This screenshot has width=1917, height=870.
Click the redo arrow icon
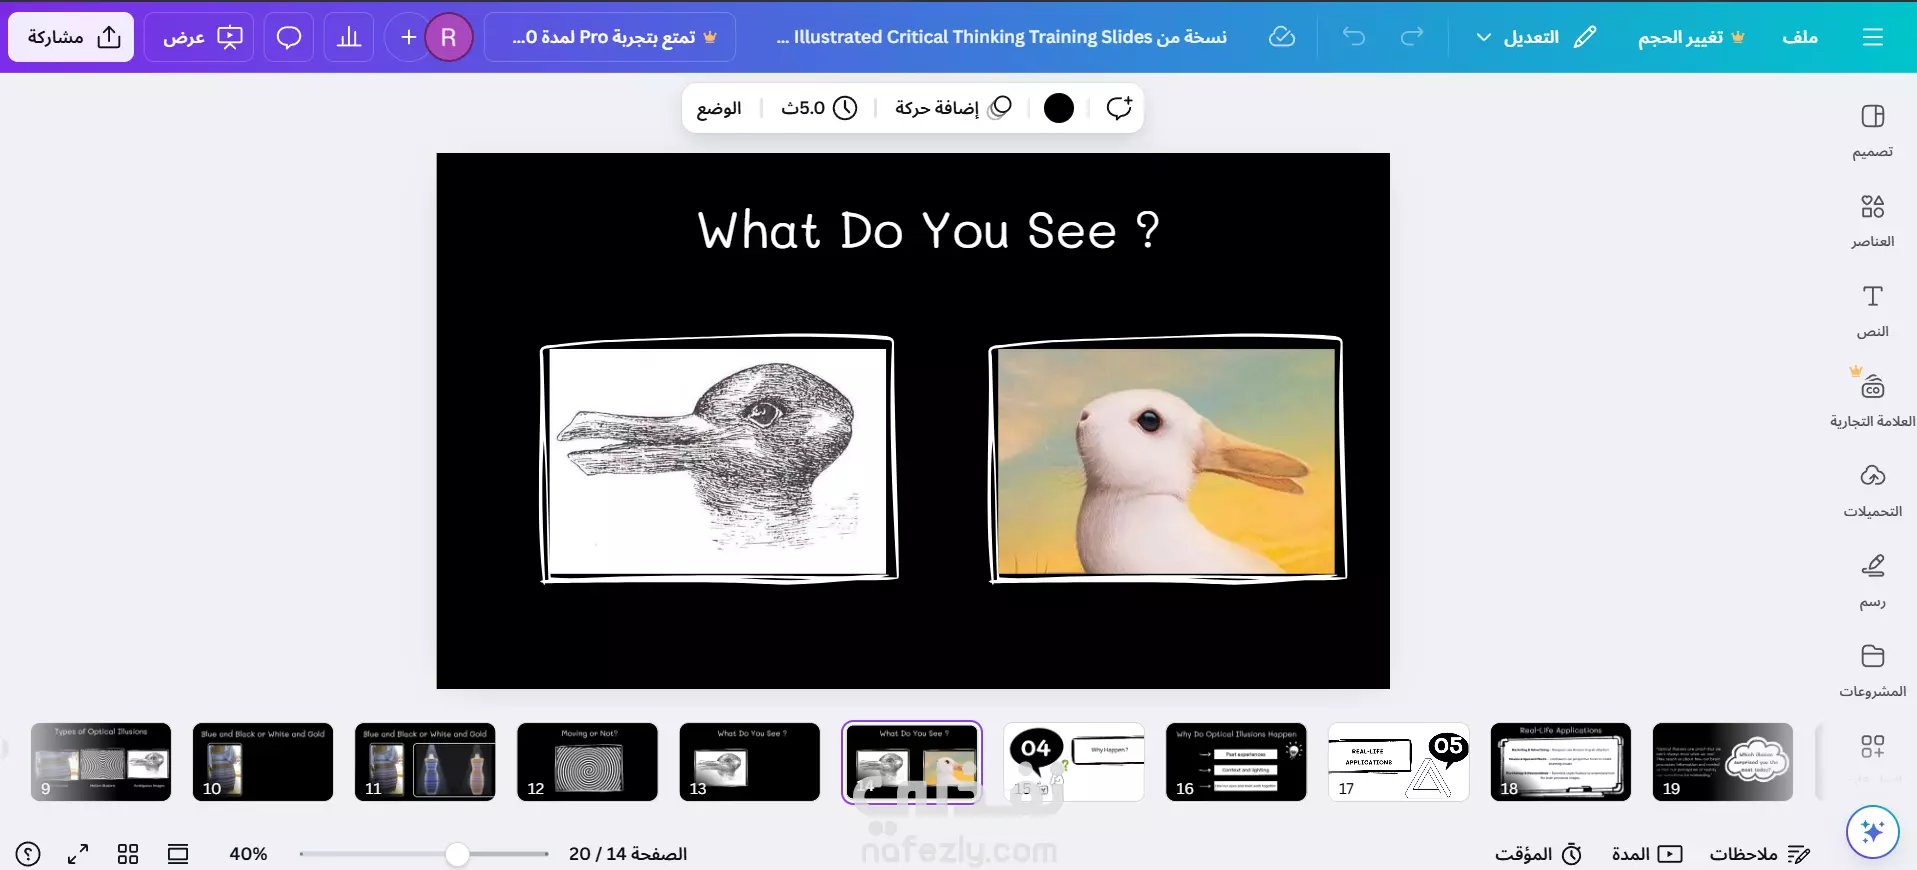click(1412, 37)
